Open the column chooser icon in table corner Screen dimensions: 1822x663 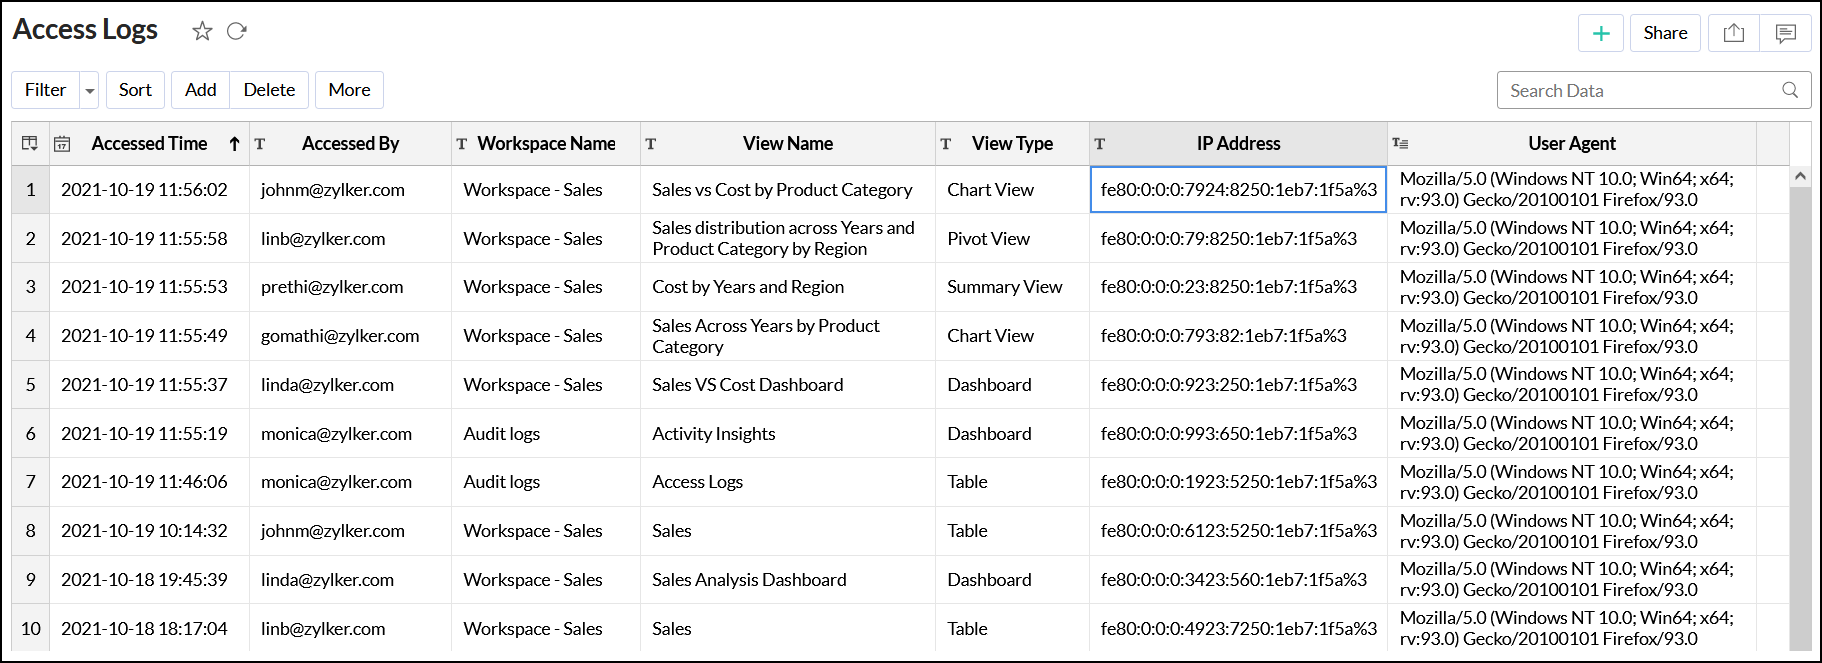tap(30, 144)
